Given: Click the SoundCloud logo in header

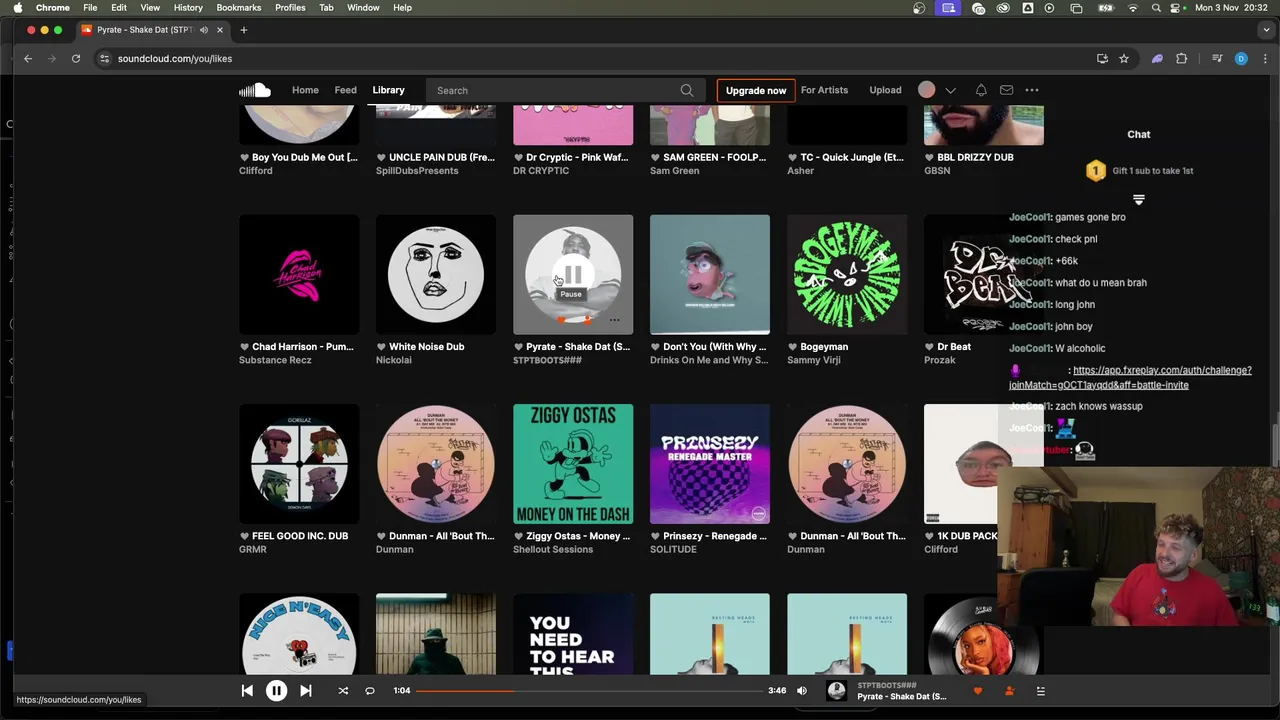Looking at the screenshot, I should [x=255, y=90].
